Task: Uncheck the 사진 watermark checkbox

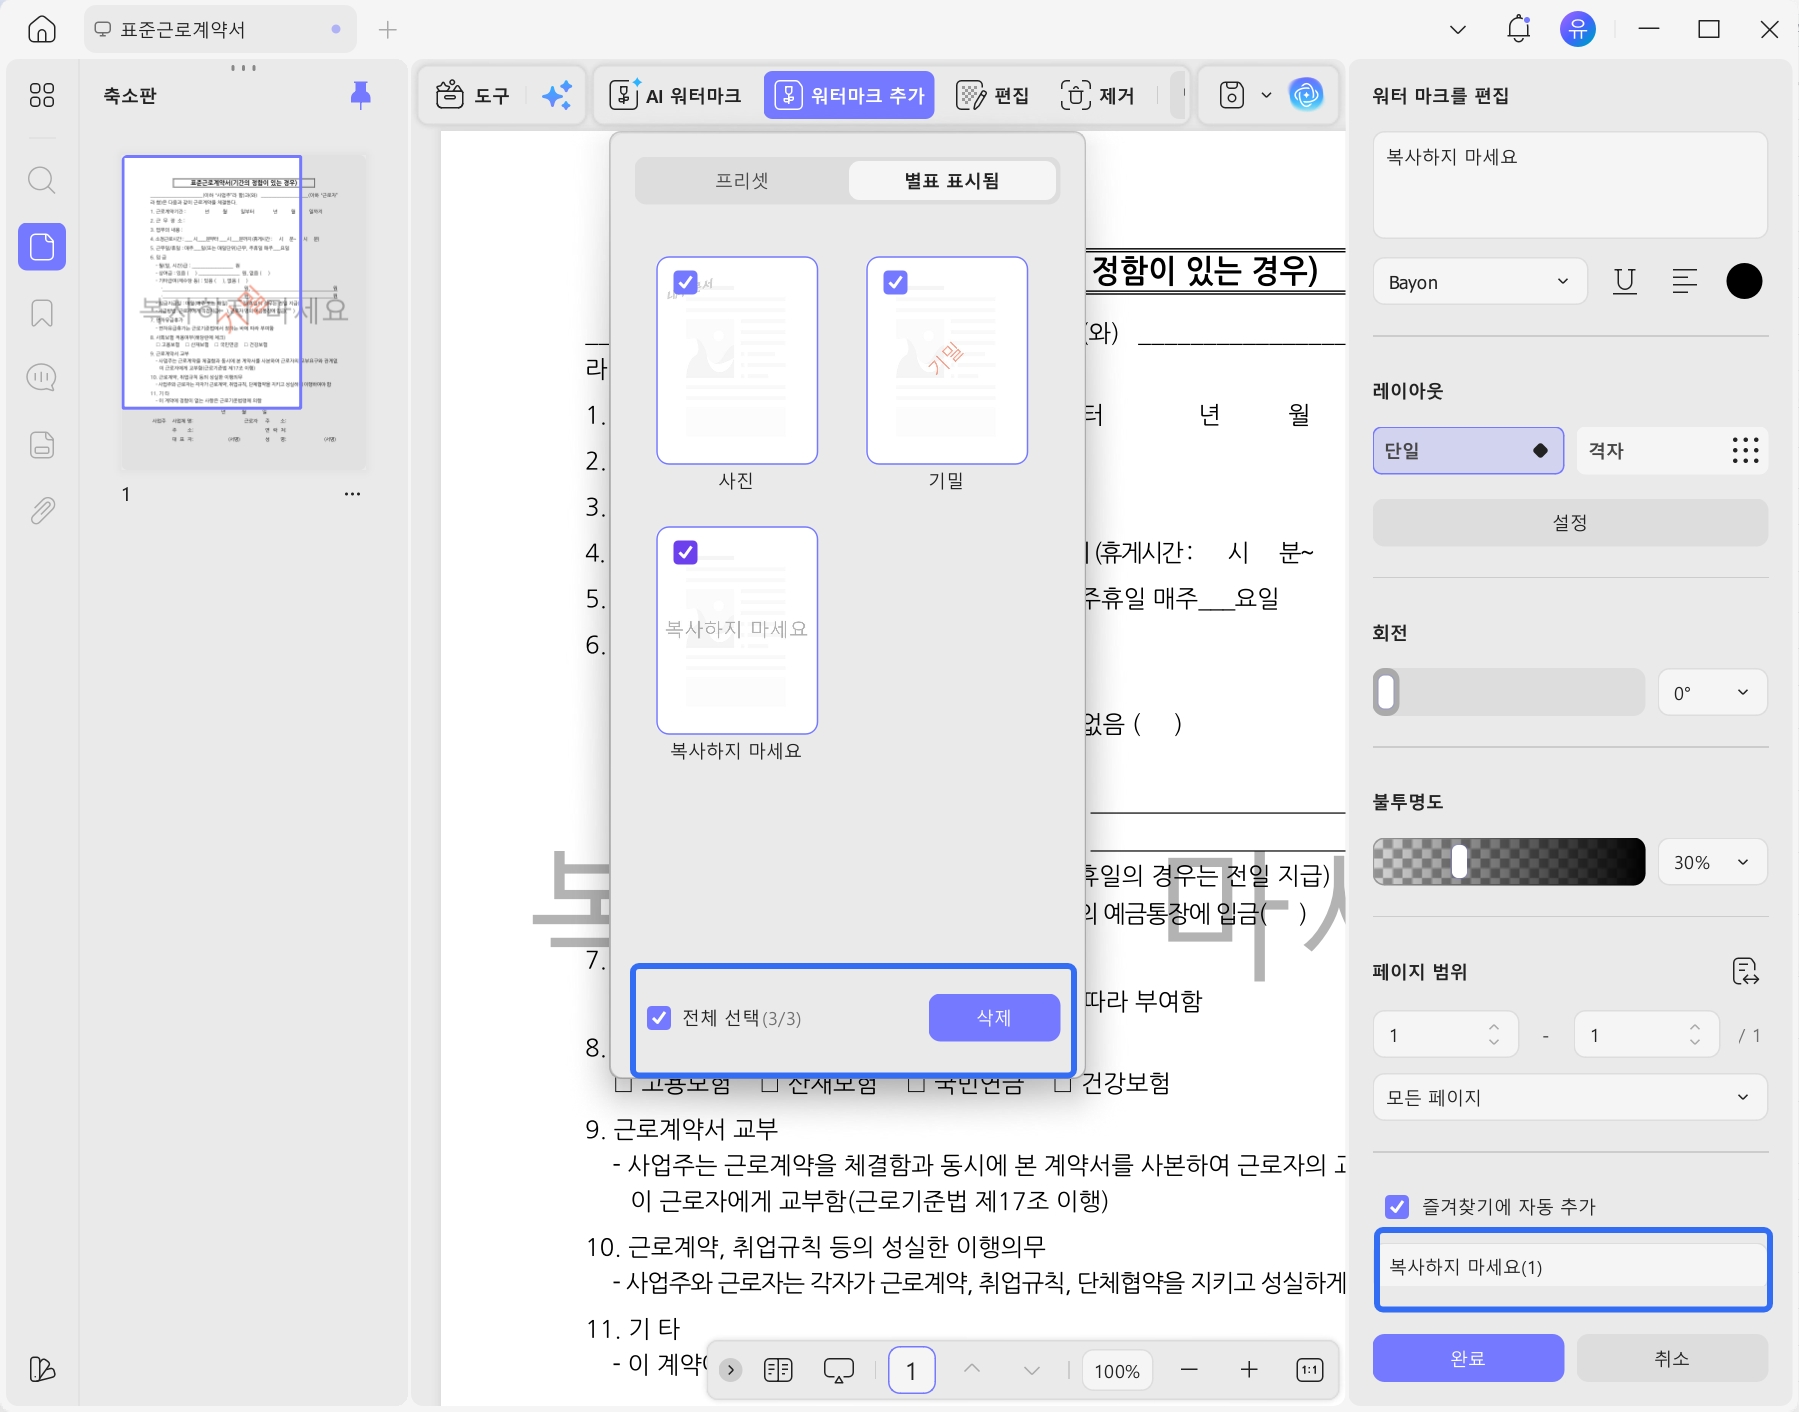Action: tap(685, 282)
